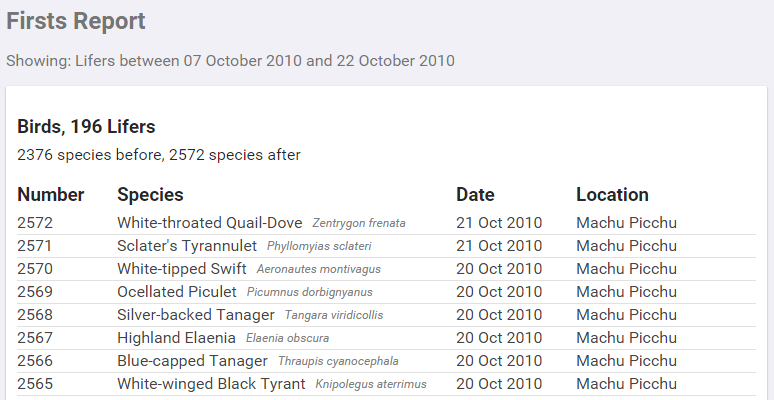Select White-winged Black Tyrant species name
This screenshot has height=400, width=774.
pyautogui.click(x=211, y=383)
